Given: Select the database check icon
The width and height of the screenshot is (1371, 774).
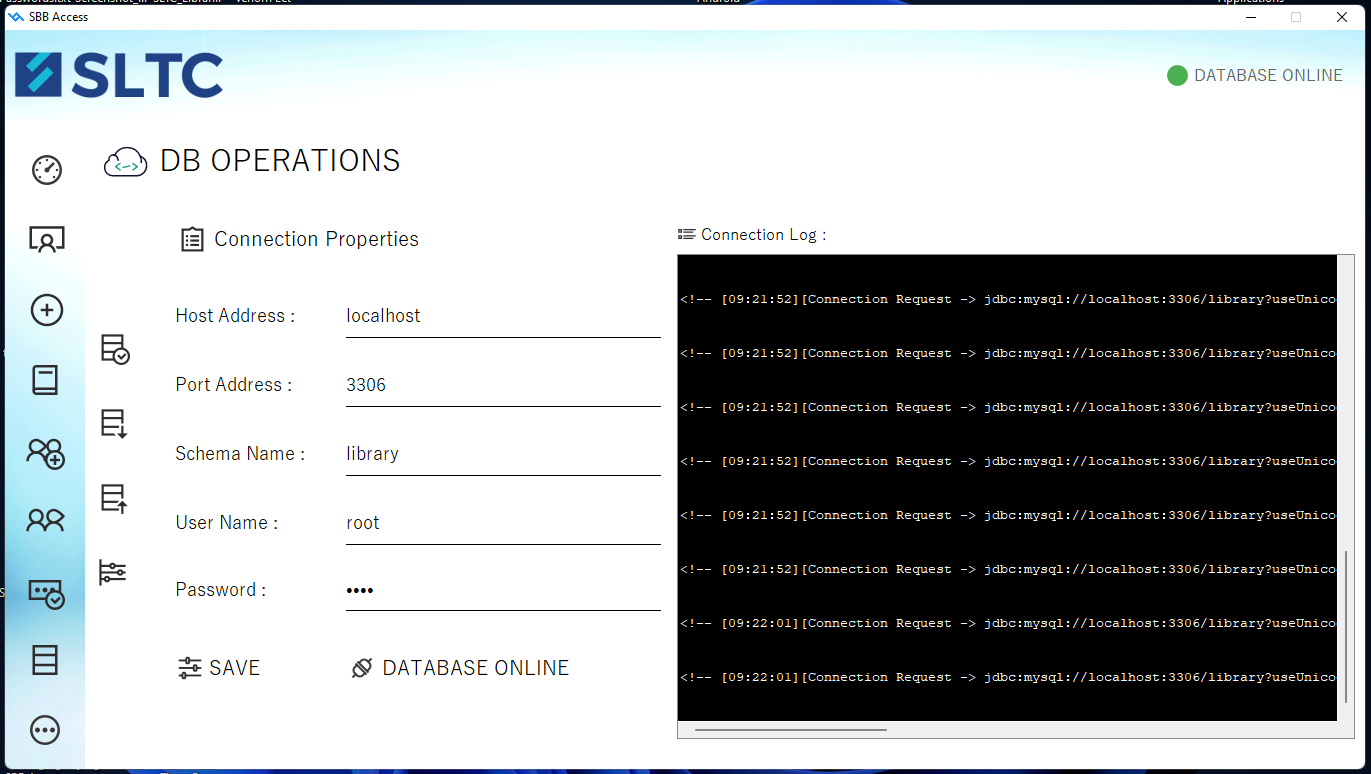Looking at the screenshot, I should pos(115,349).
